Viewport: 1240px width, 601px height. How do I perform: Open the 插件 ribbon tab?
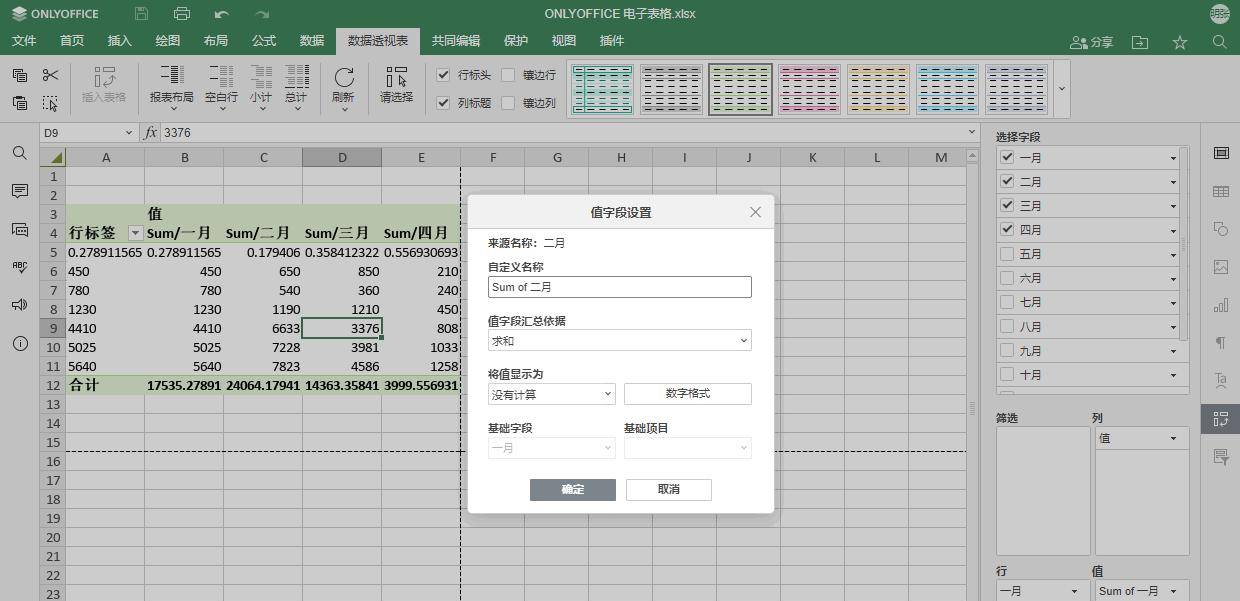coord(611,41)
